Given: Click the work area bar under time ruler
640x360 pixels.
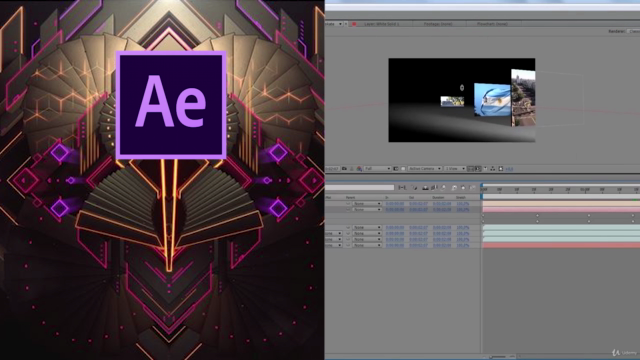Looking at the screenshot, I should [561, 197].
